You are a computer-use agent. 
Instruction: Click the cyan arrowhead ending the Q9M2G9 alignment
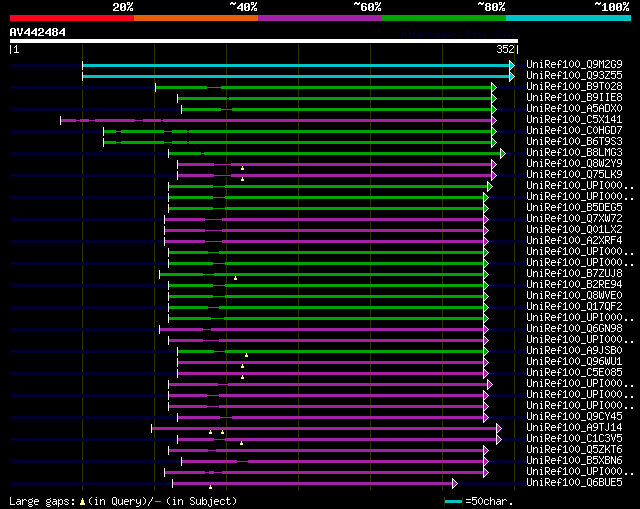point(512,65)
